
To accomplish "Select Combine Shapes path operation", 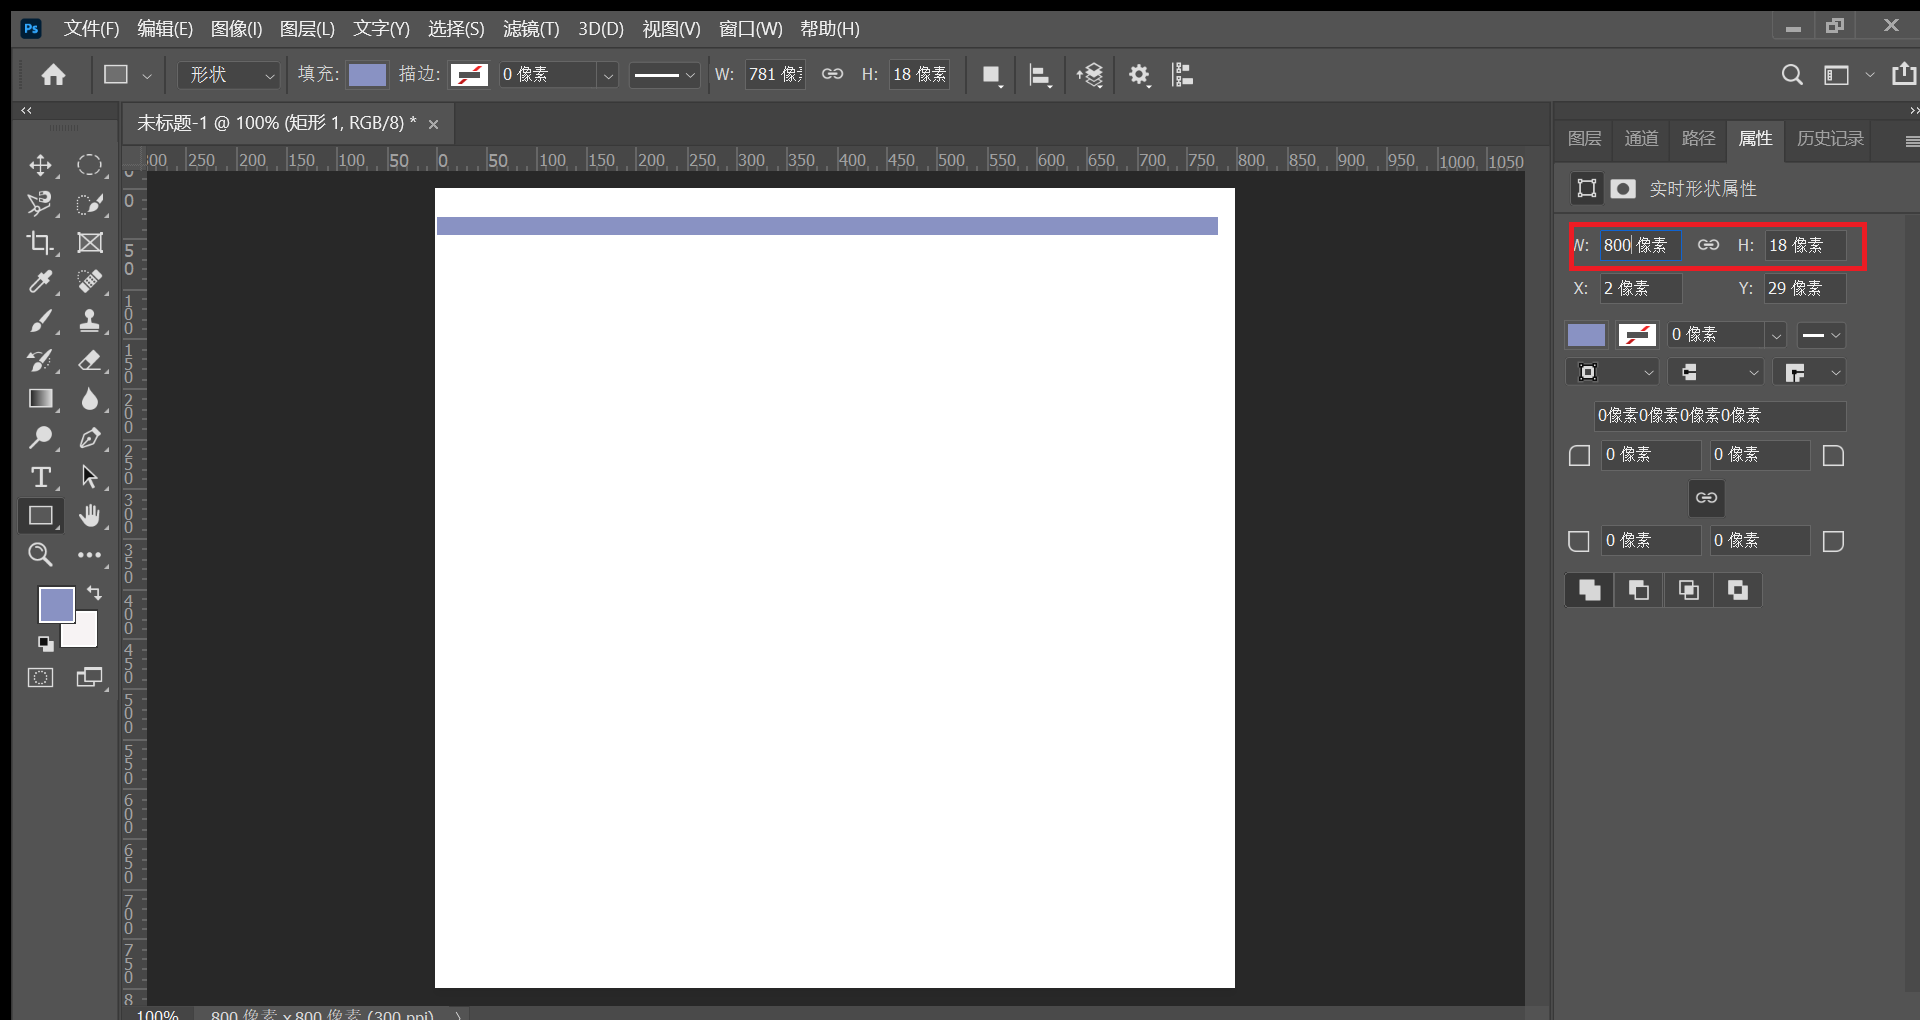I will pos(1589,591).
